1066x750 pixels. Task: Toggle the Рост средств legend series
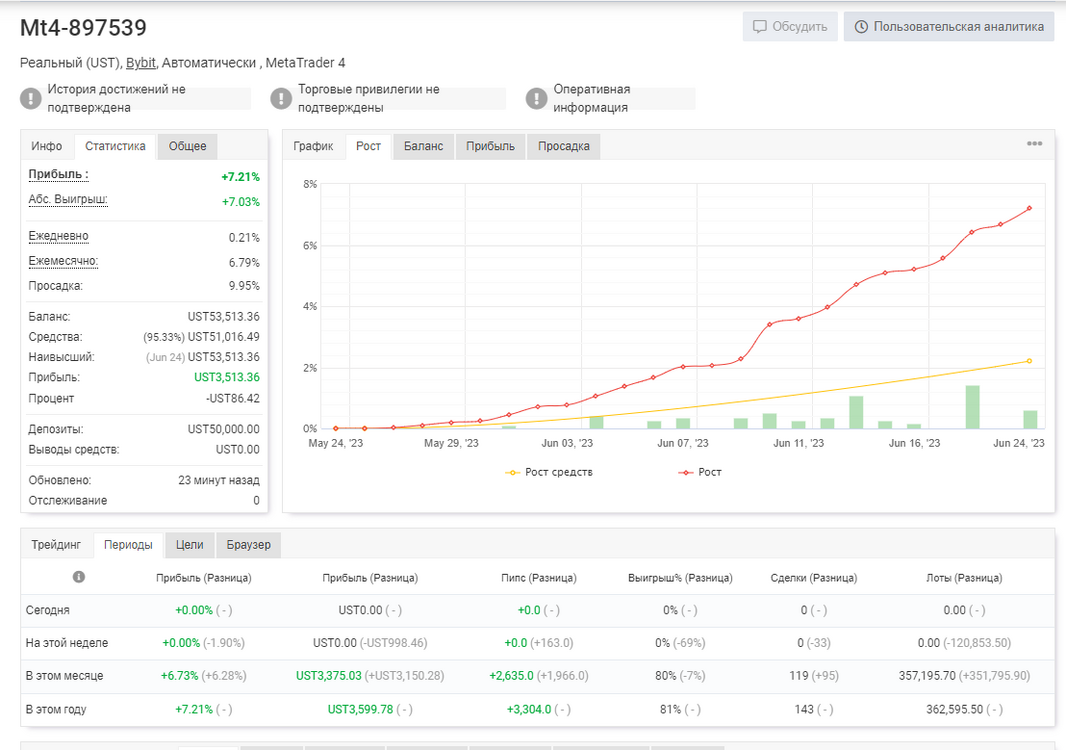[x=549, y=472]
